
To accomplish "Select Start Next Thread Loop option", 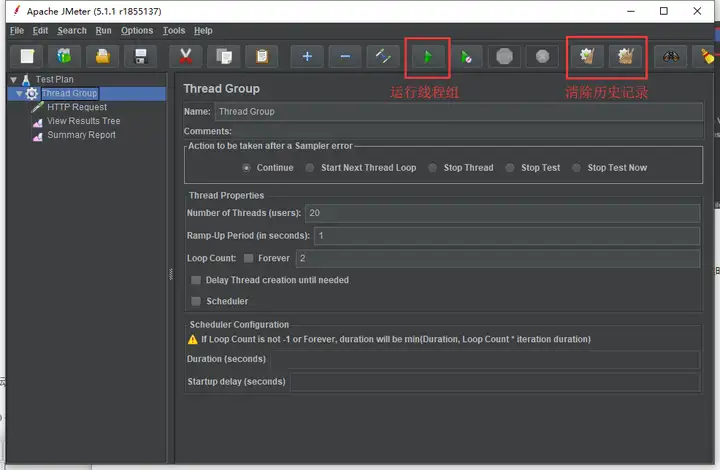I will [x=310, y=168].
